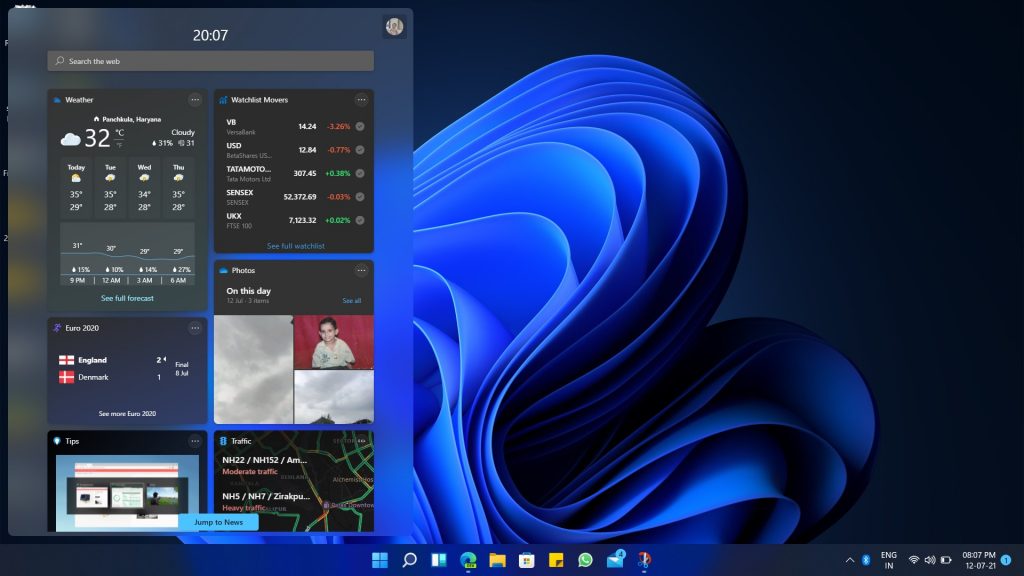
Task: Open the profile avatar atop the widgets panel
Action: 394,26
